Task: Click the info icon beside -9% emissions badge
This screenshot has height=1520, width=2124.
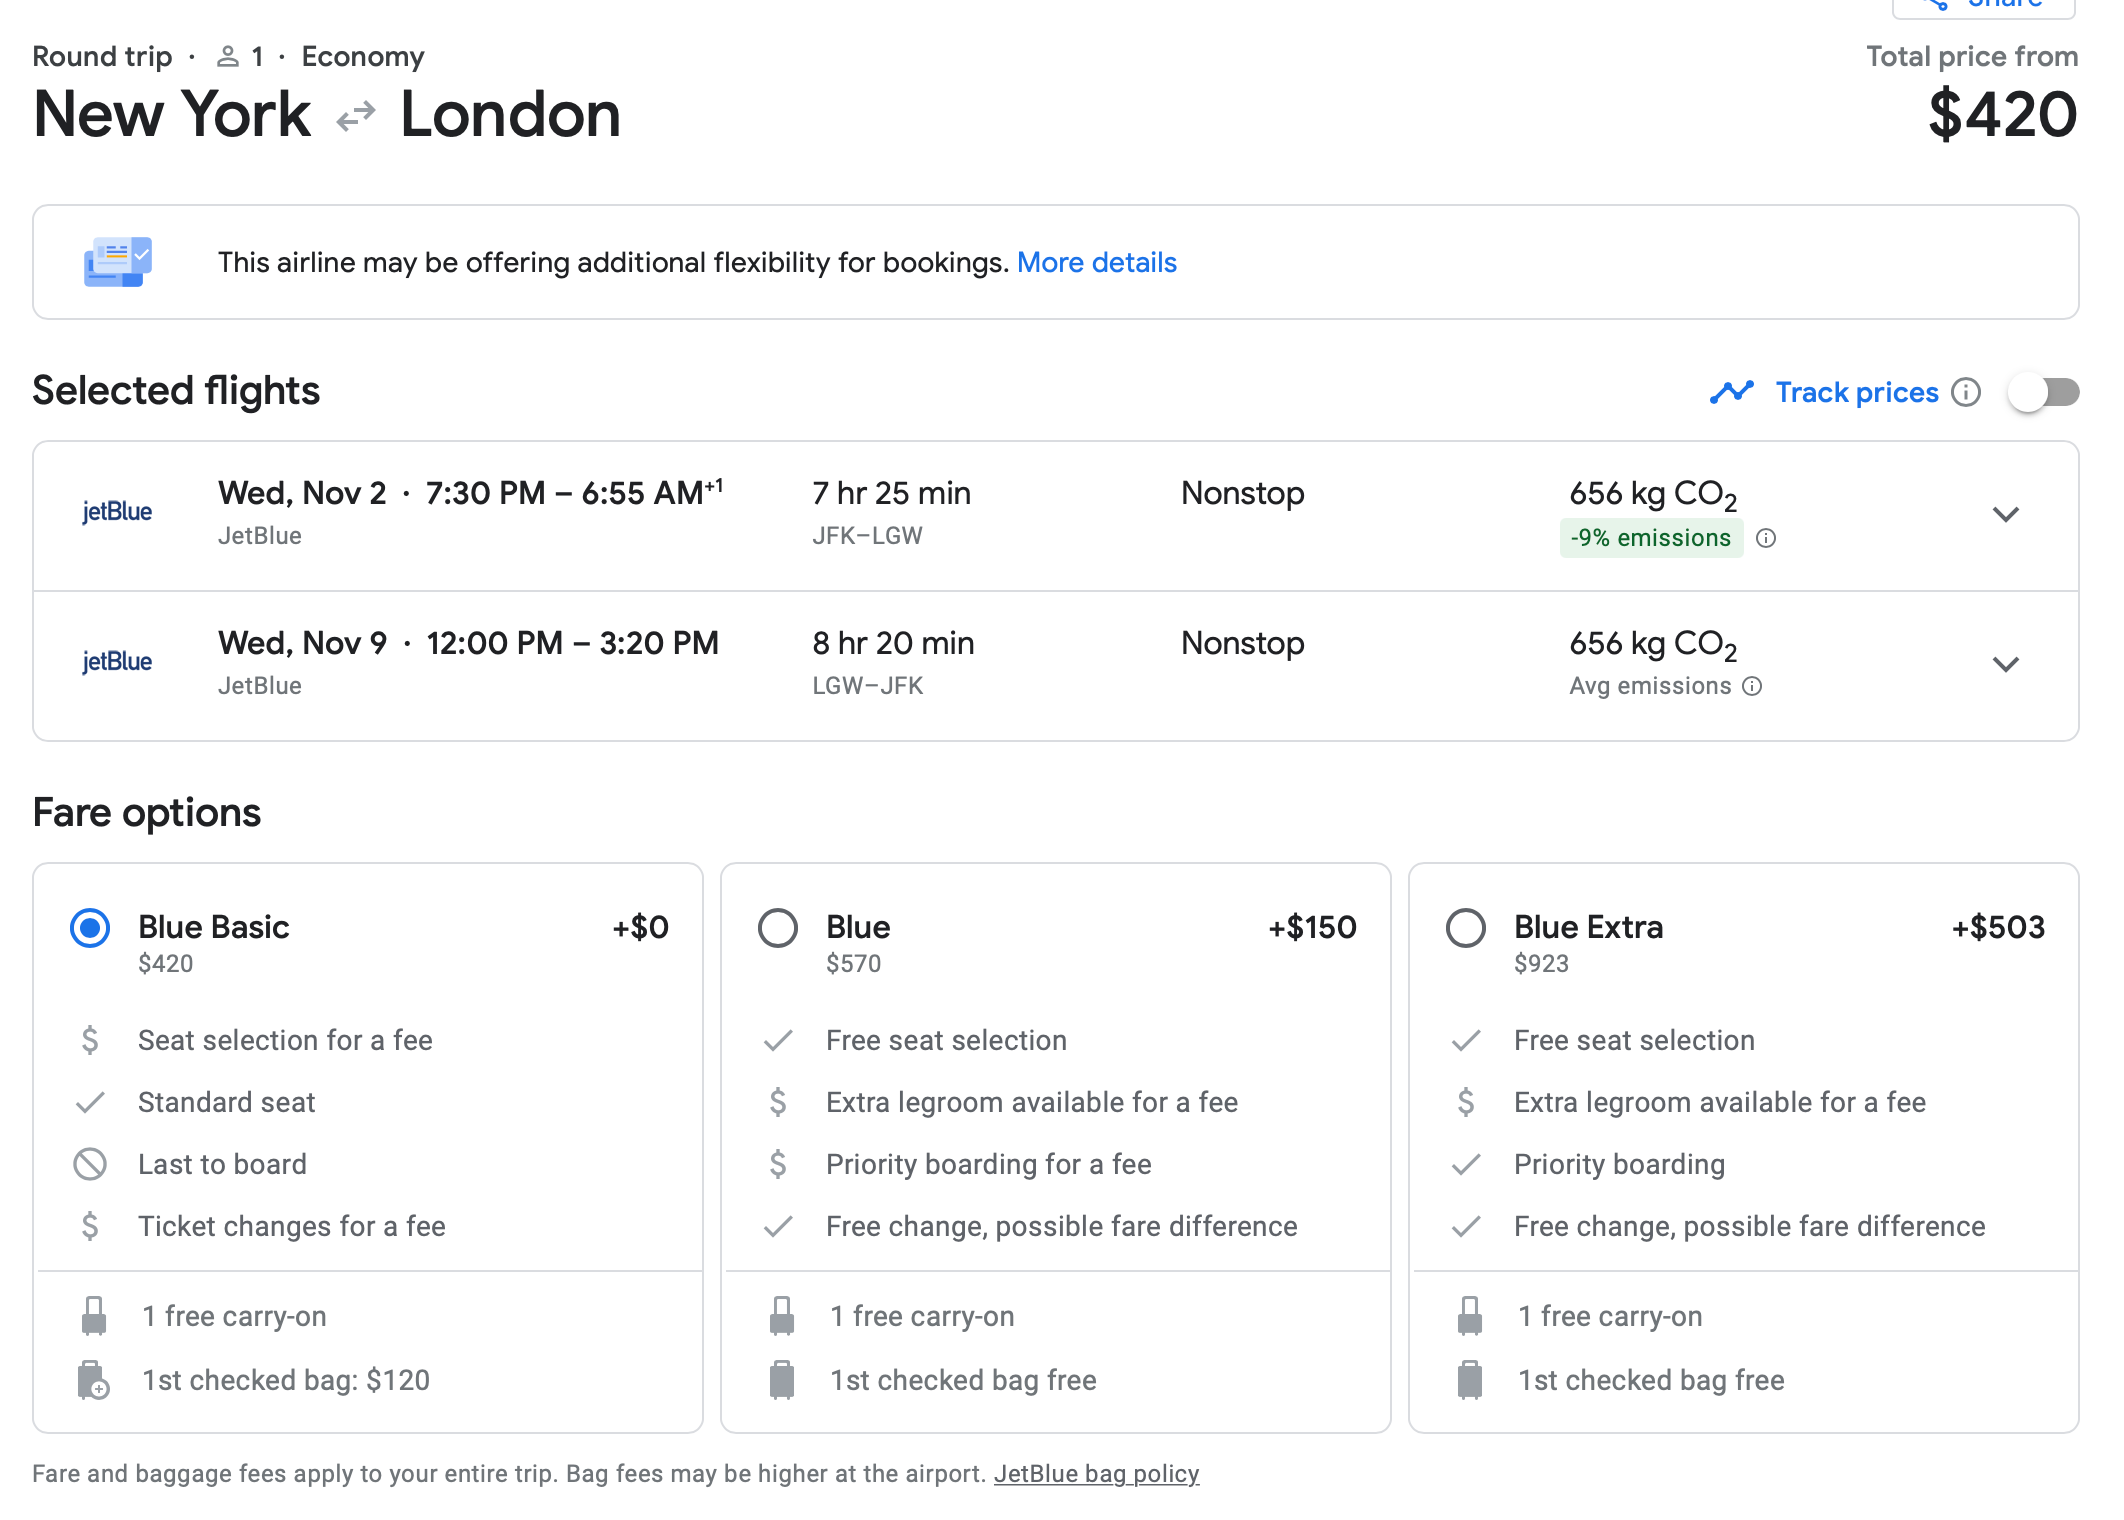Action: (1767, 538)
